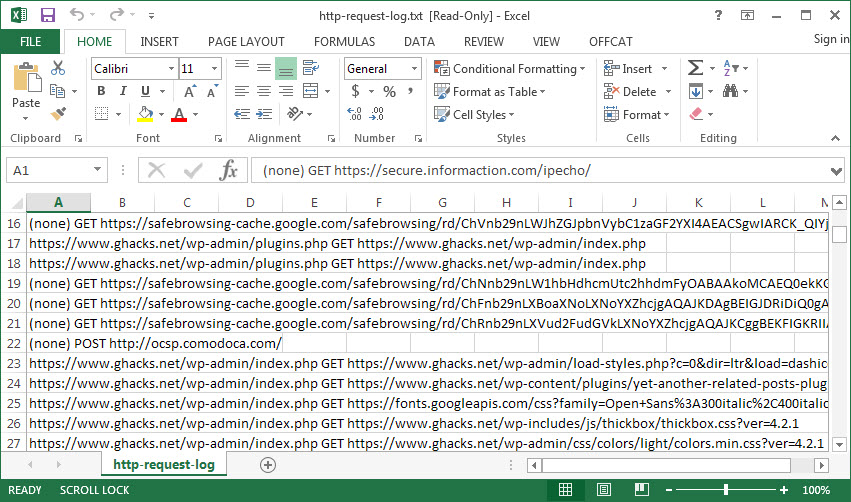Undo the last action

click(x=77, y=15)
